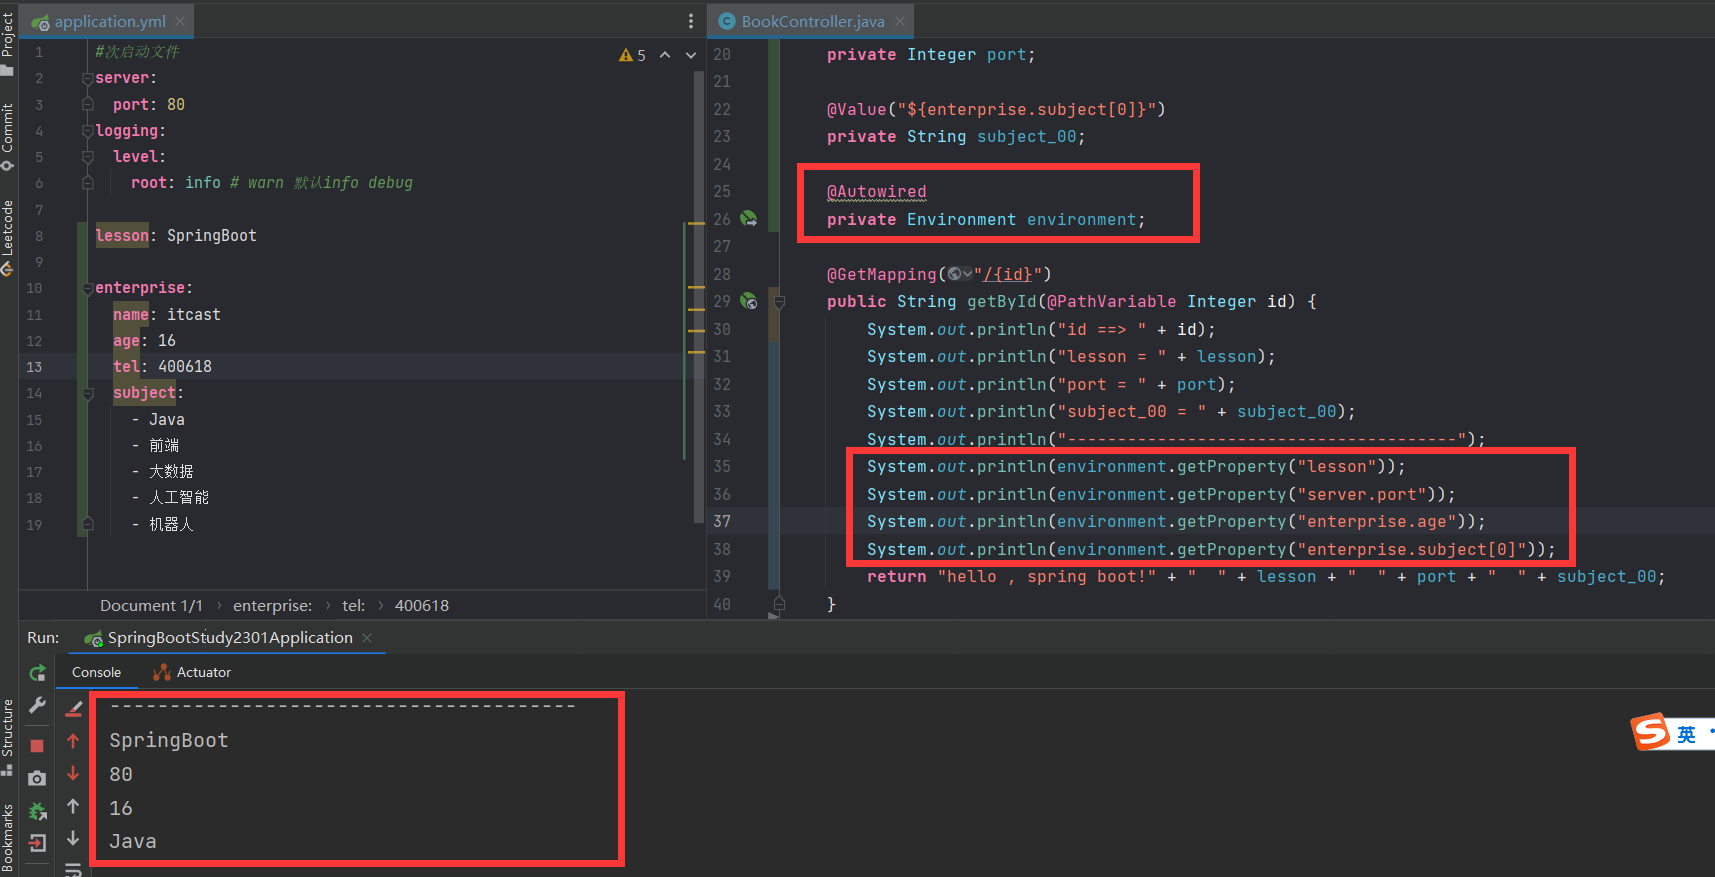Toggle soft-wrap in the console

(73, 870)
